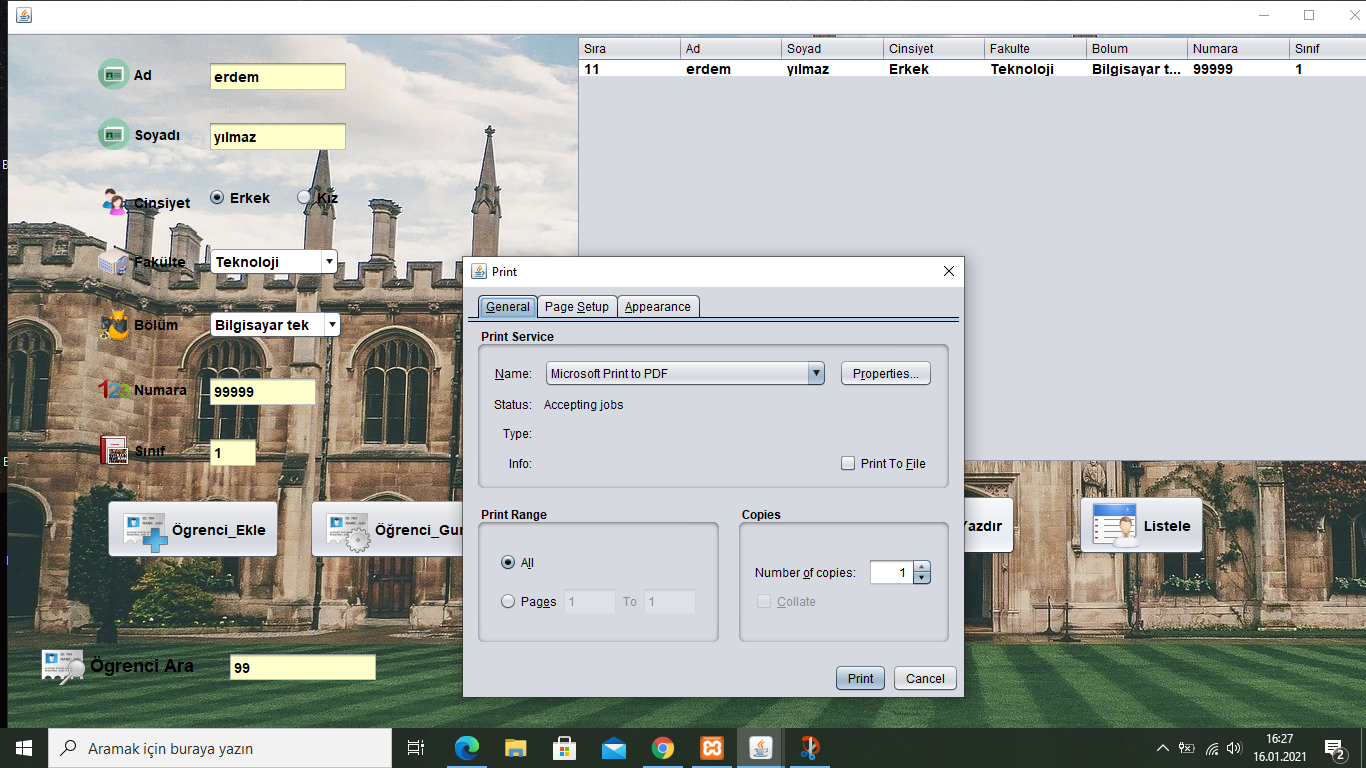1366x768 pixels.
Task: Open Google Chrome from the taskbar
Action: coord(662,748)
